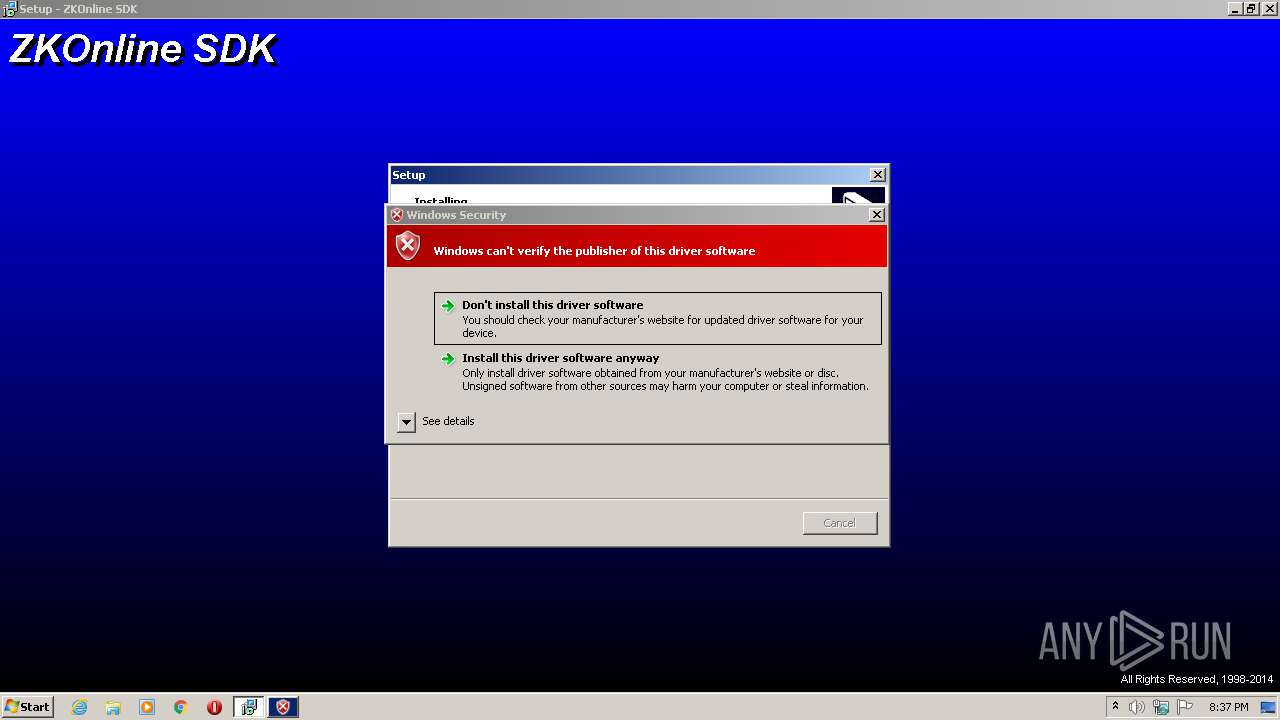Open Internet Explorer from taskbar
Image resolution: width=1280 pixels, height=720 pixels.
point(80,707)
